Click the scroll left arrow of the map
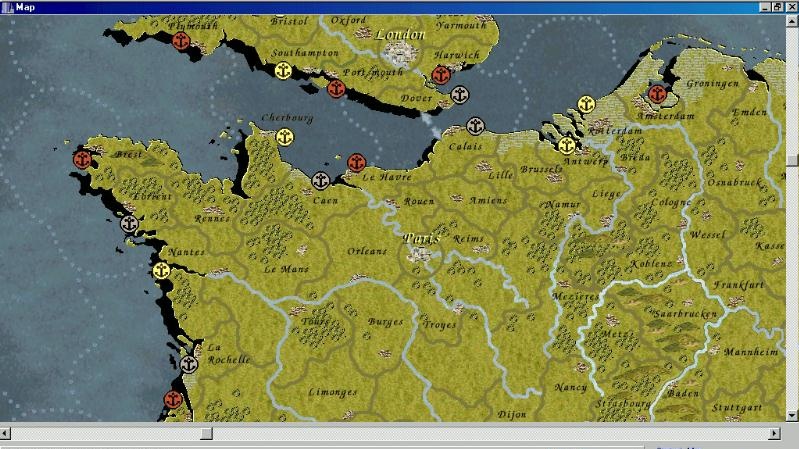The width and height of the screenshot is (799, 449). click(x=7, y=433)
